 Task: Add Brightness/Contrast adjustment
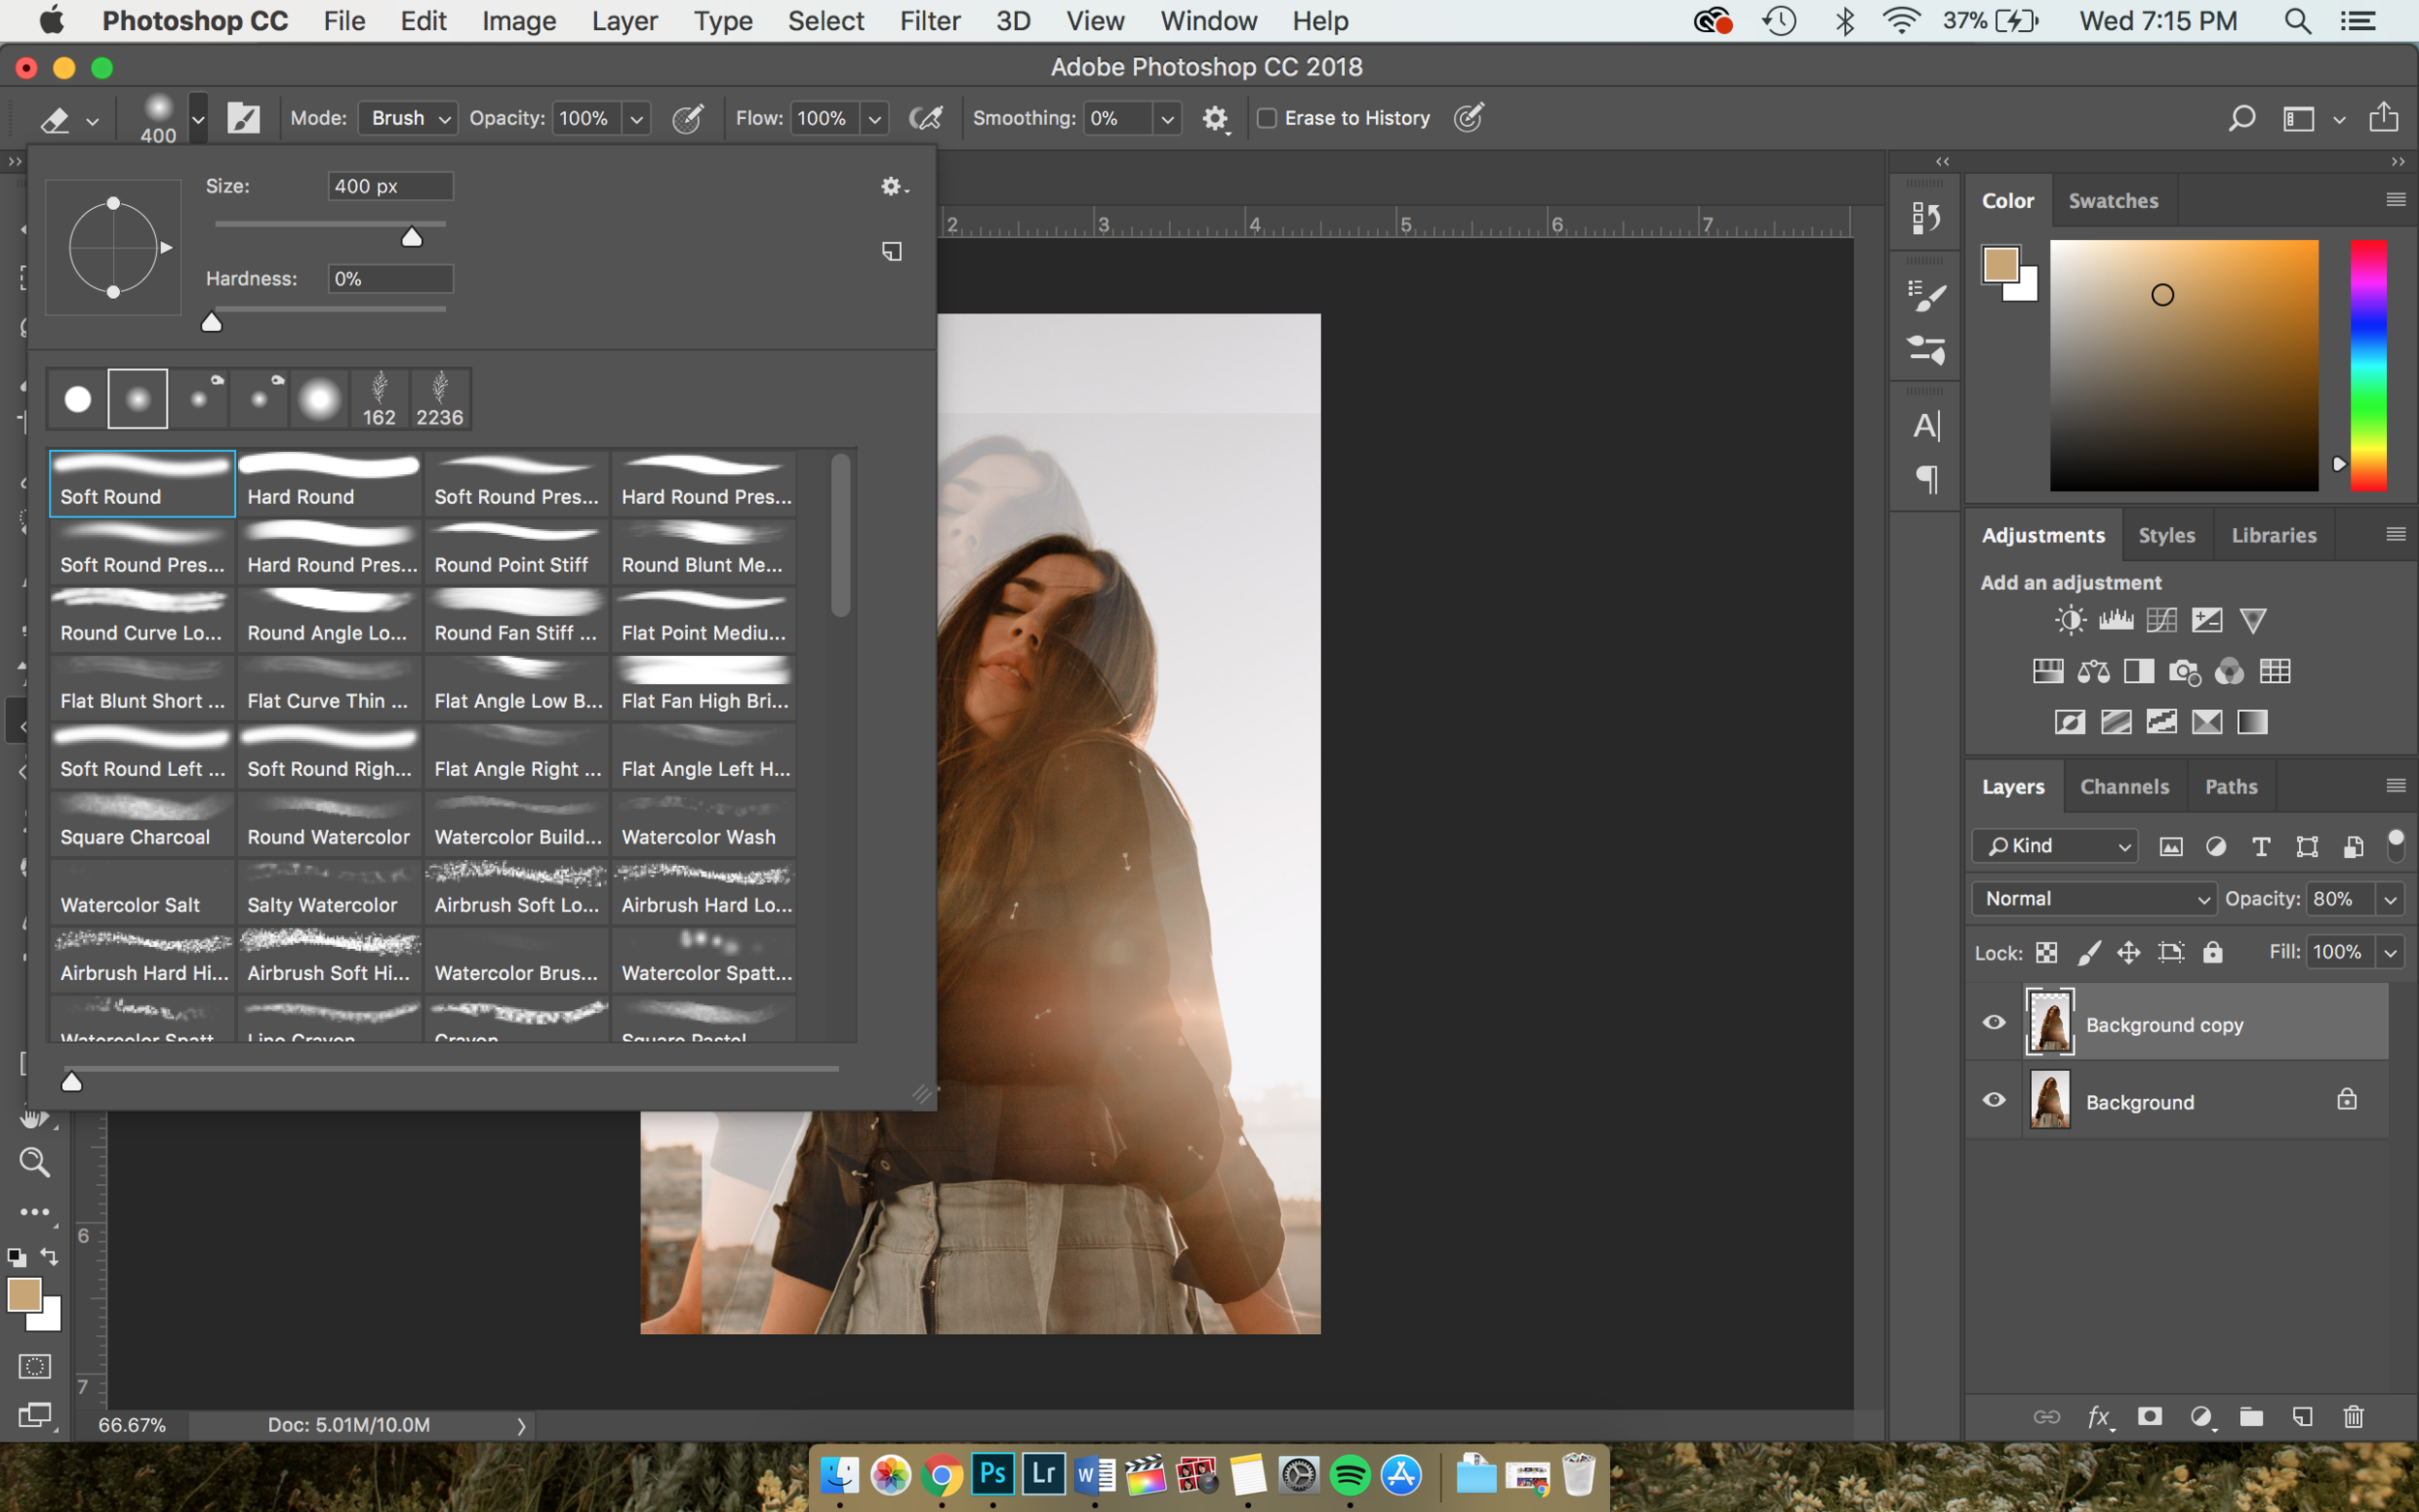(2069, 621)
